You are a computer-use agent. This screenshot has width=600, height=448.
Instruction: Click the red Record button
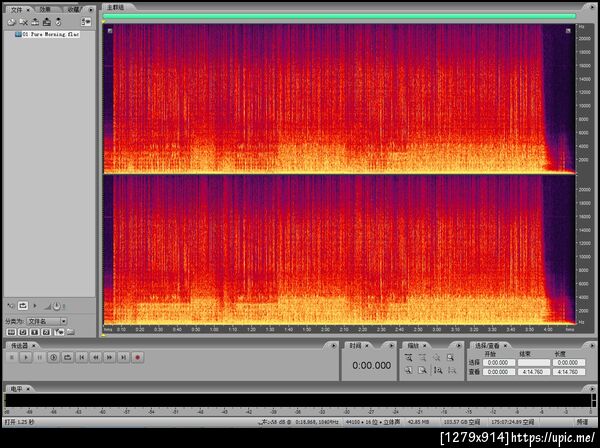coord(137,357)
